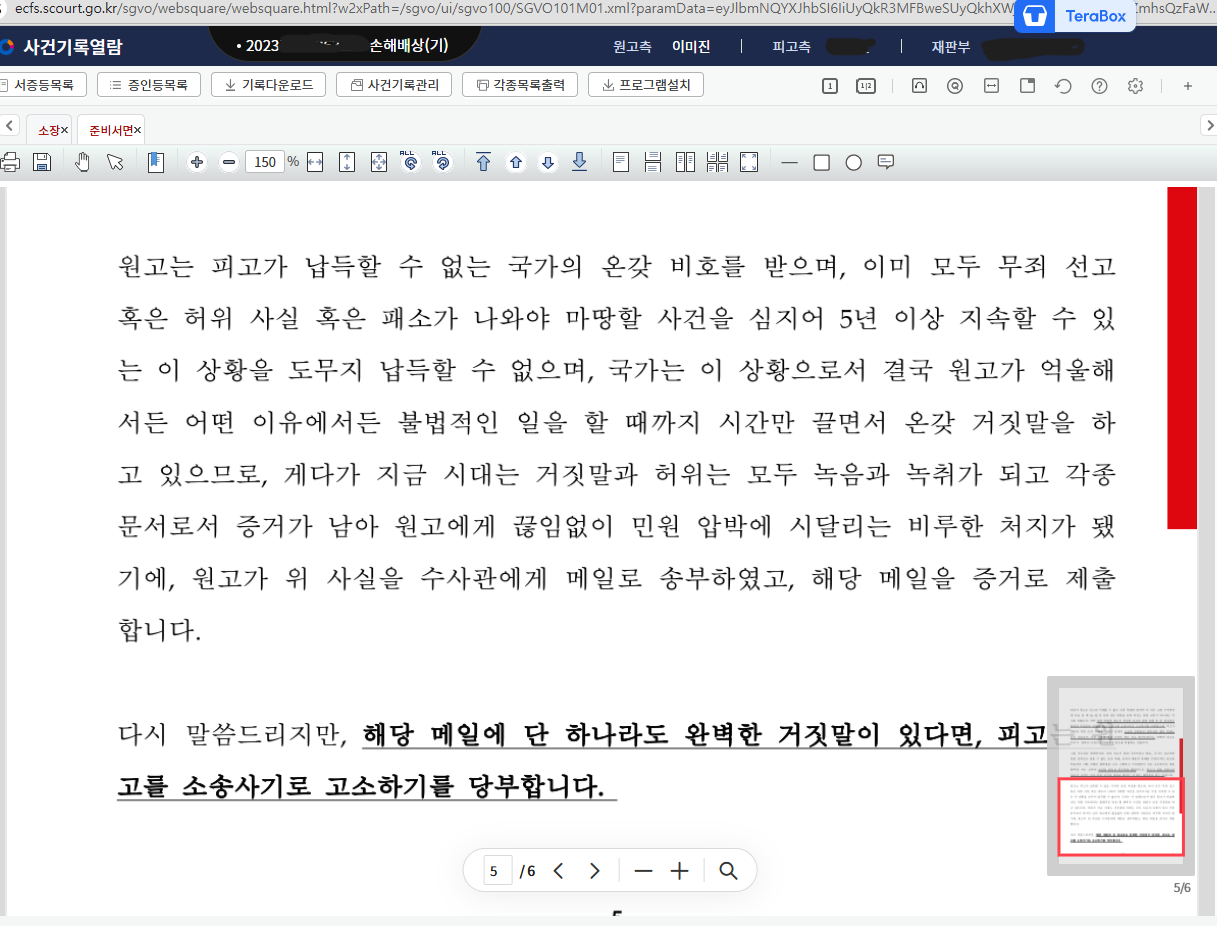Click the save document icon
This screenshot has height=926, width=1217.
click(42, 161)
